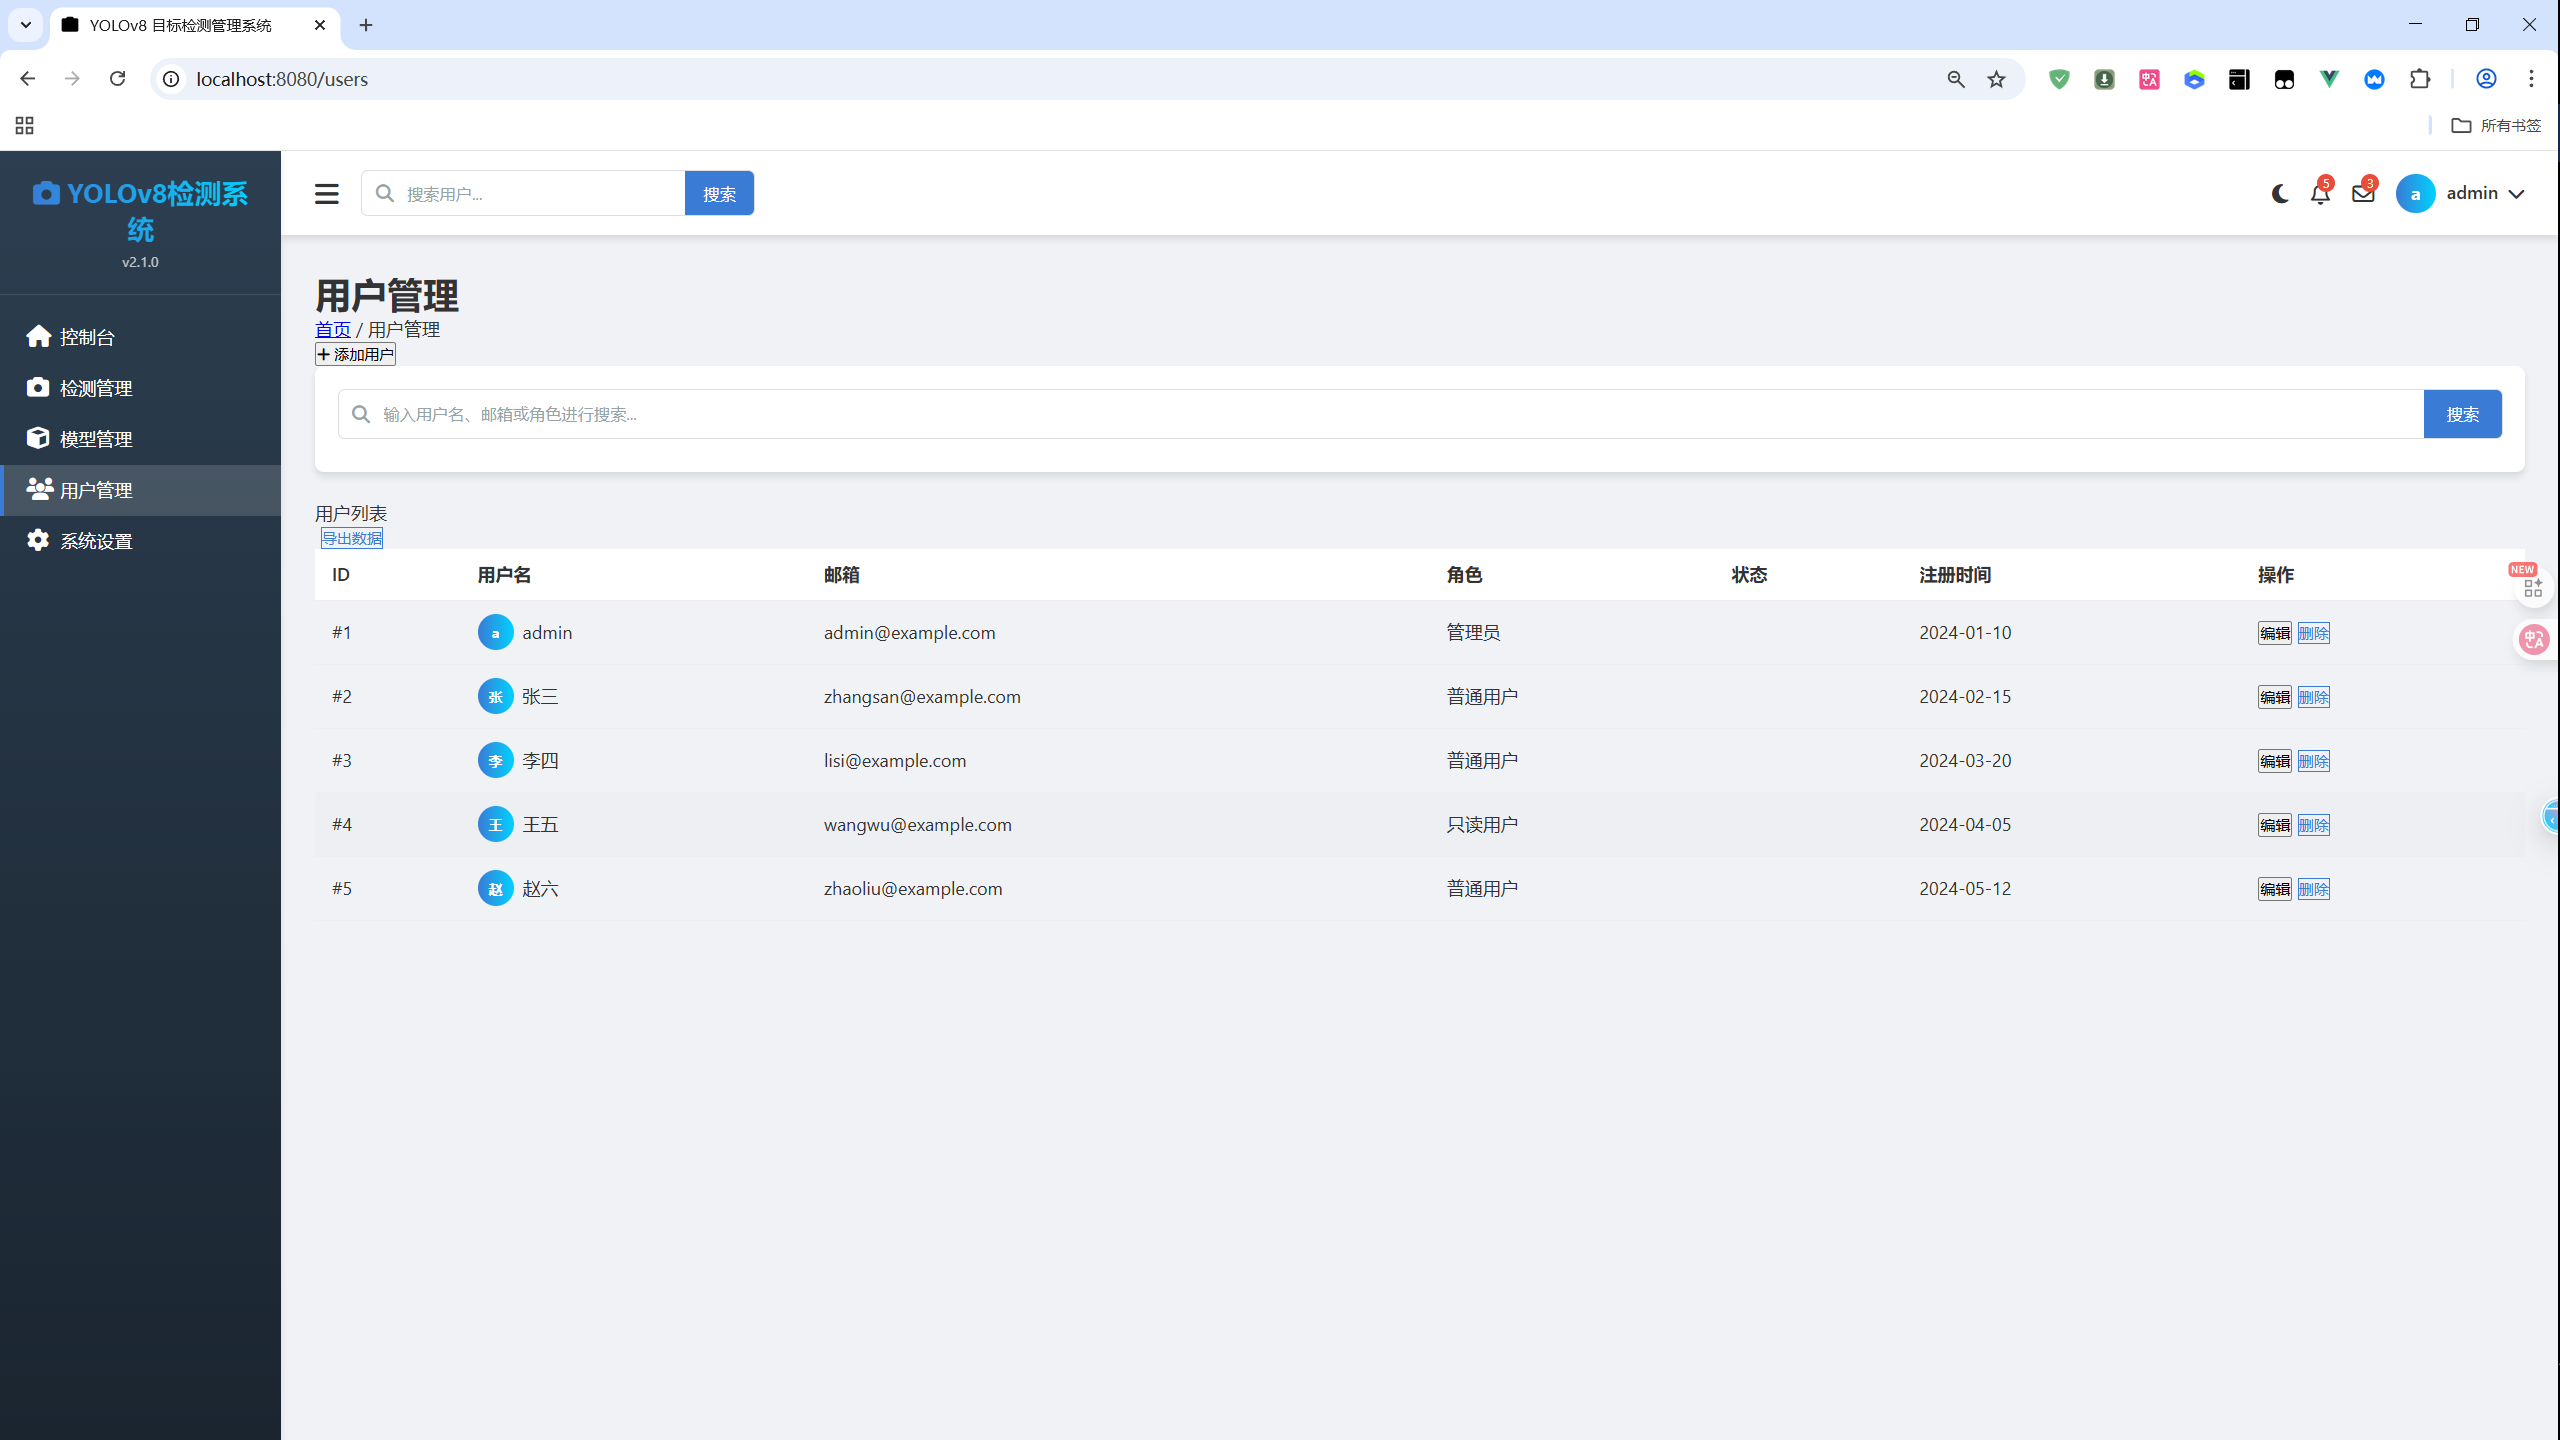Viewport: 2560px width, 1440px height.
Task: Click the YOLOv8 camera logo icon
Action: [x=45, y=194]
